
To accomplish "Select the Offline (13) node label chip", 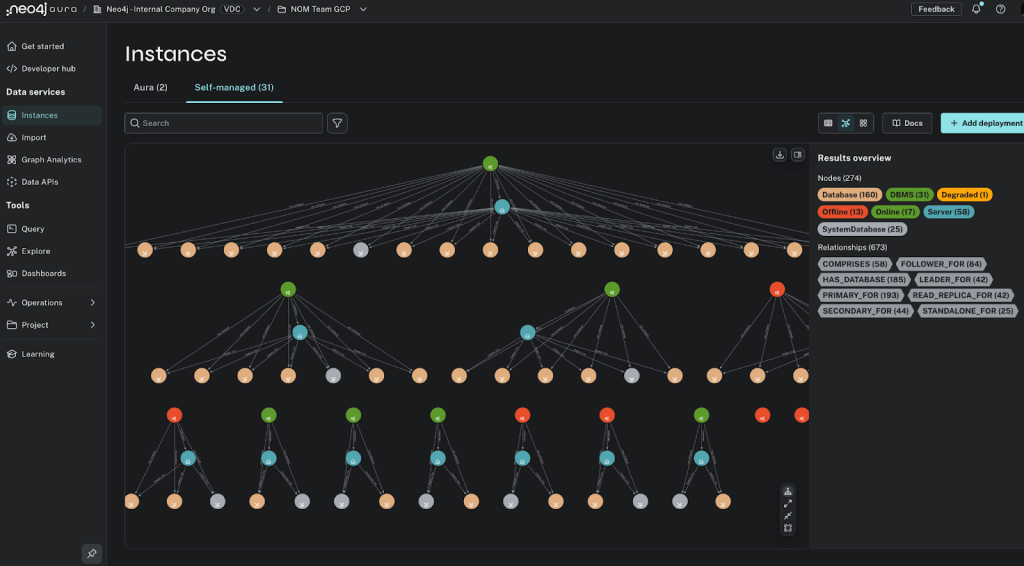I will (x=843, y=212).
